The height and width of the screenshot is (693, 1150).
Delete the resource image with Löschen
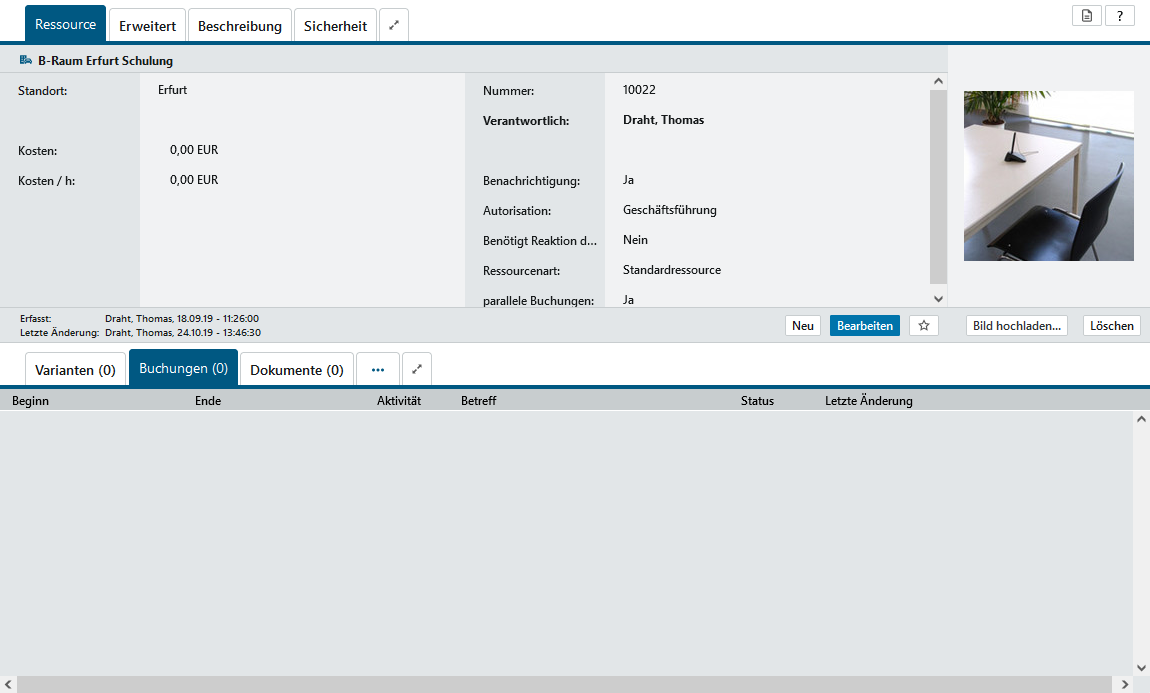[x=1111, y=326]
